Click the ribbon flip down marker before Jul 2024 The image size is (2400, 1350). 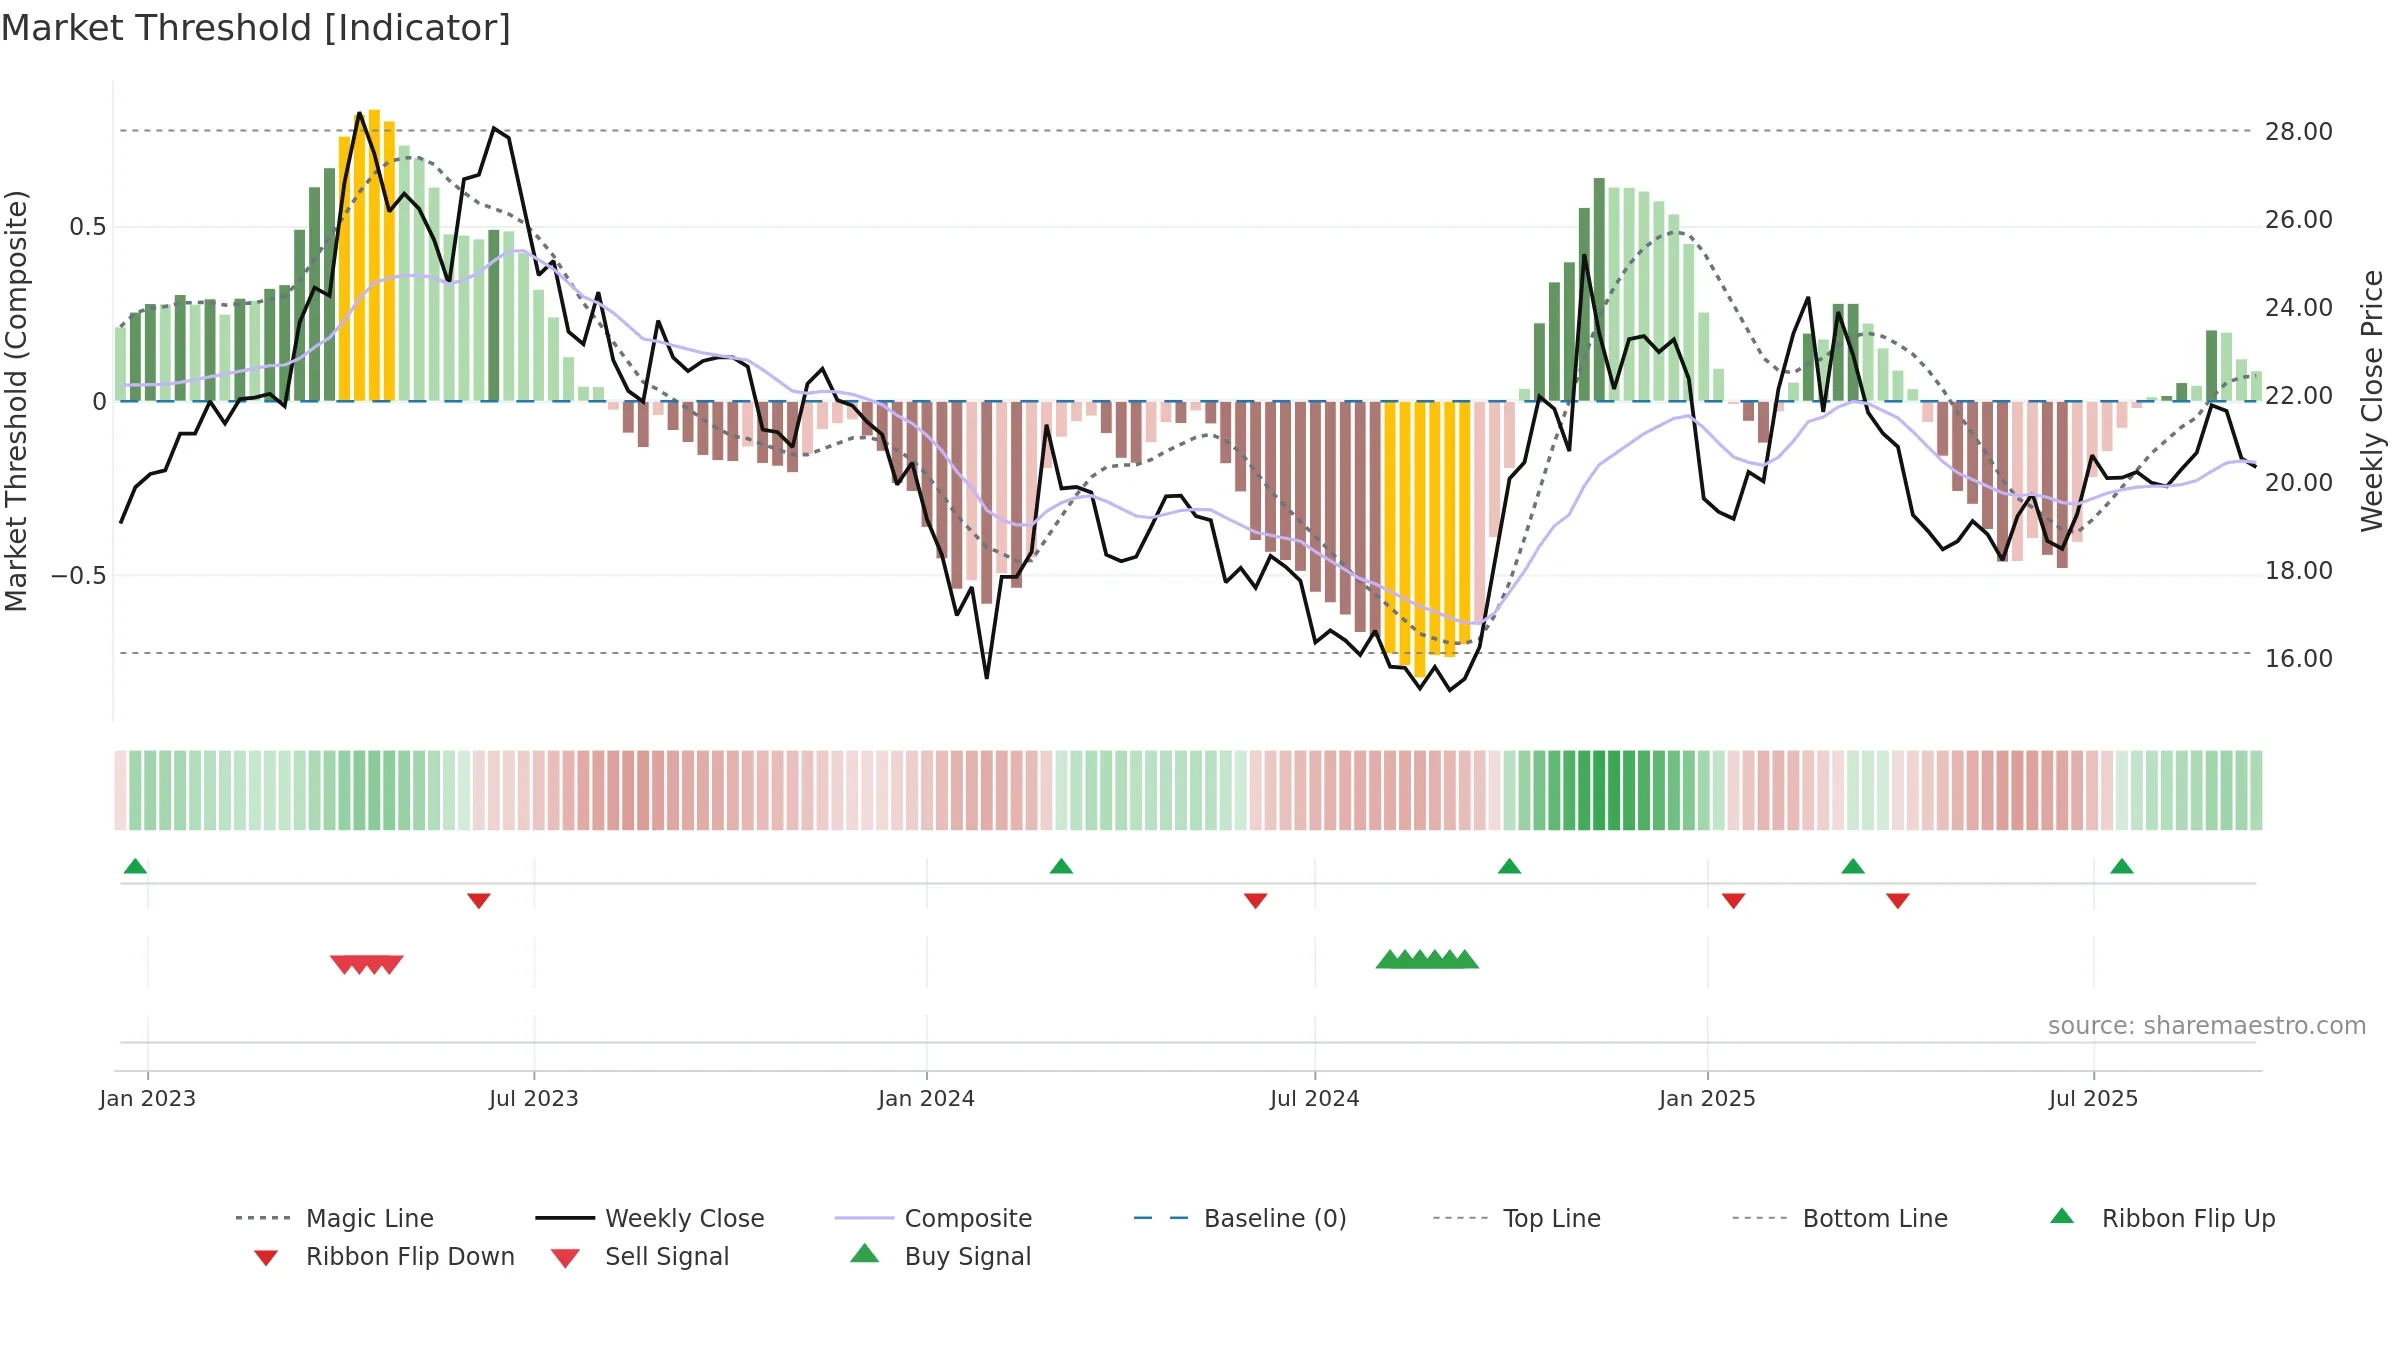coord(1256,901)
